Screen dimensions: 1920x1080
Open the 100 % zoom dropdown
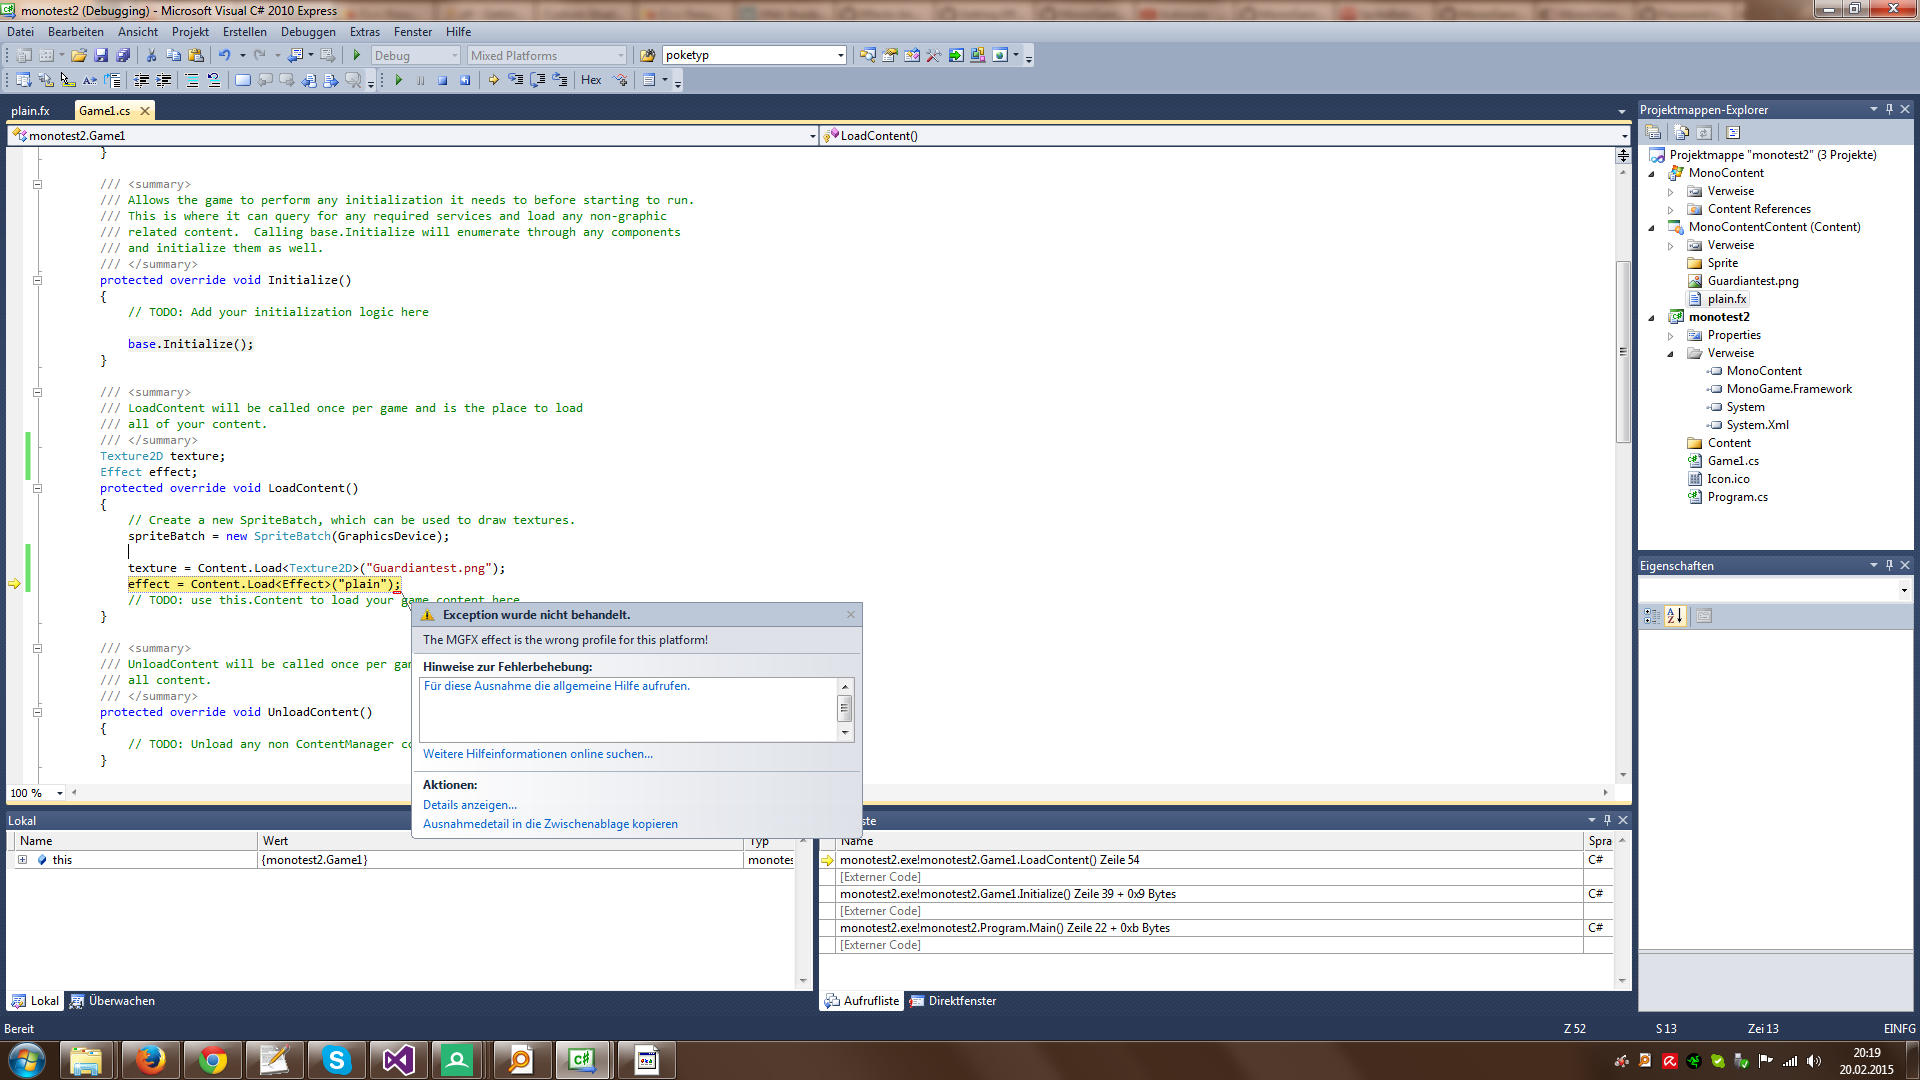60,794
